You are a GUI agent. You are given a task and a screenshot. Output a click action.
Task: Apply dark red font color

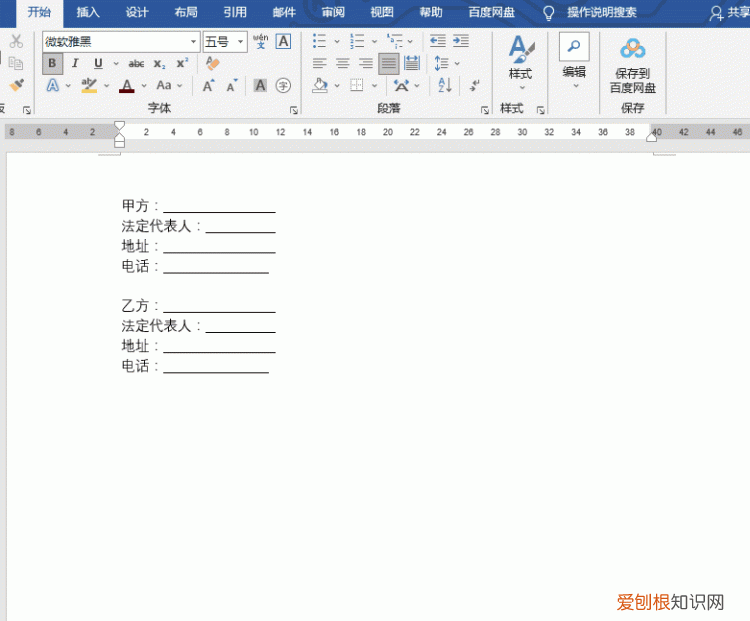(127, 86)
